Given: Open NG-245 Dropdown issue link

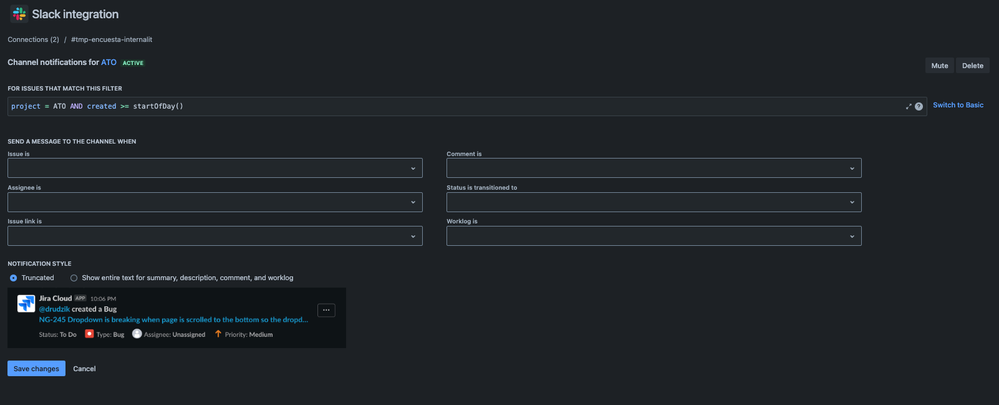Looking at the screenshot, I should click(174, 320).
